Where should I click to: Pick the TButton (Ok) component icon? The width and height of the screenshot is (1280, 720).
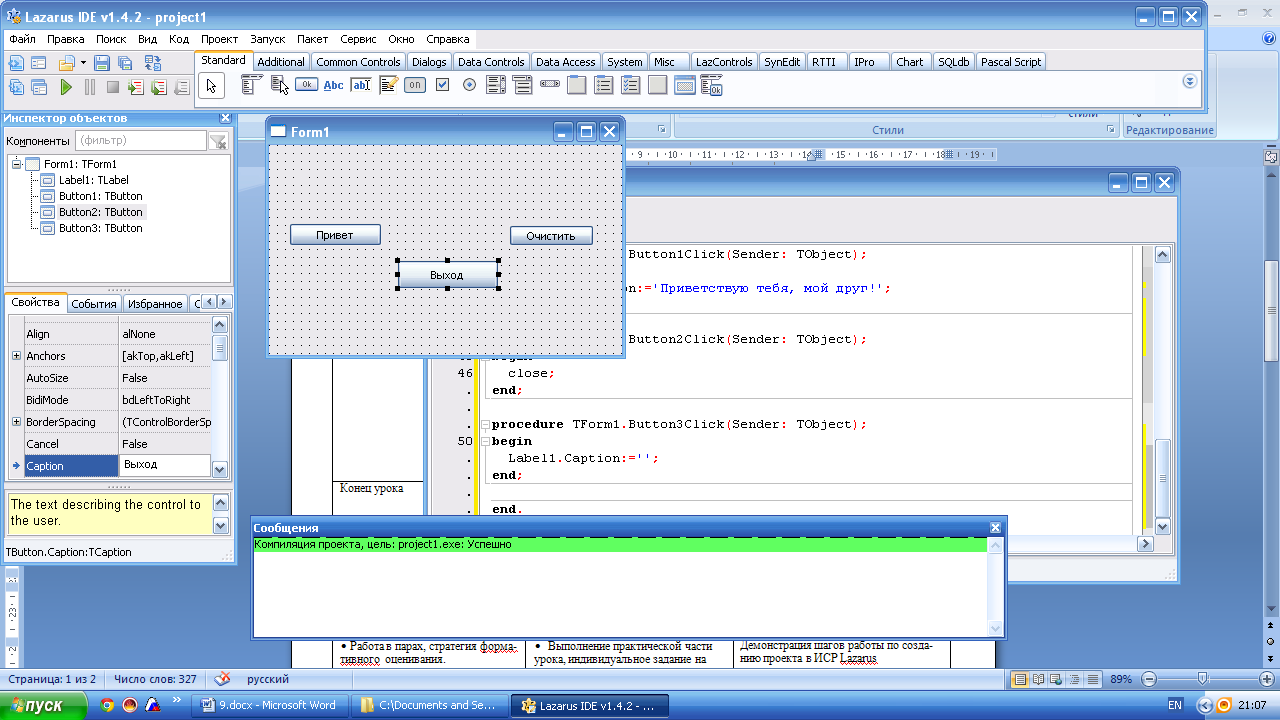pyautogui.click(x=306, y=85)
